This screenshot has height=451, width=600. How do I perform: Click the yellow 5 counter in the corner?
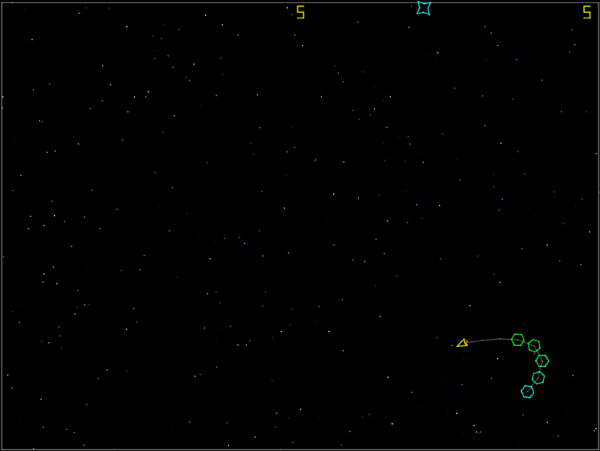pos(587,12)
